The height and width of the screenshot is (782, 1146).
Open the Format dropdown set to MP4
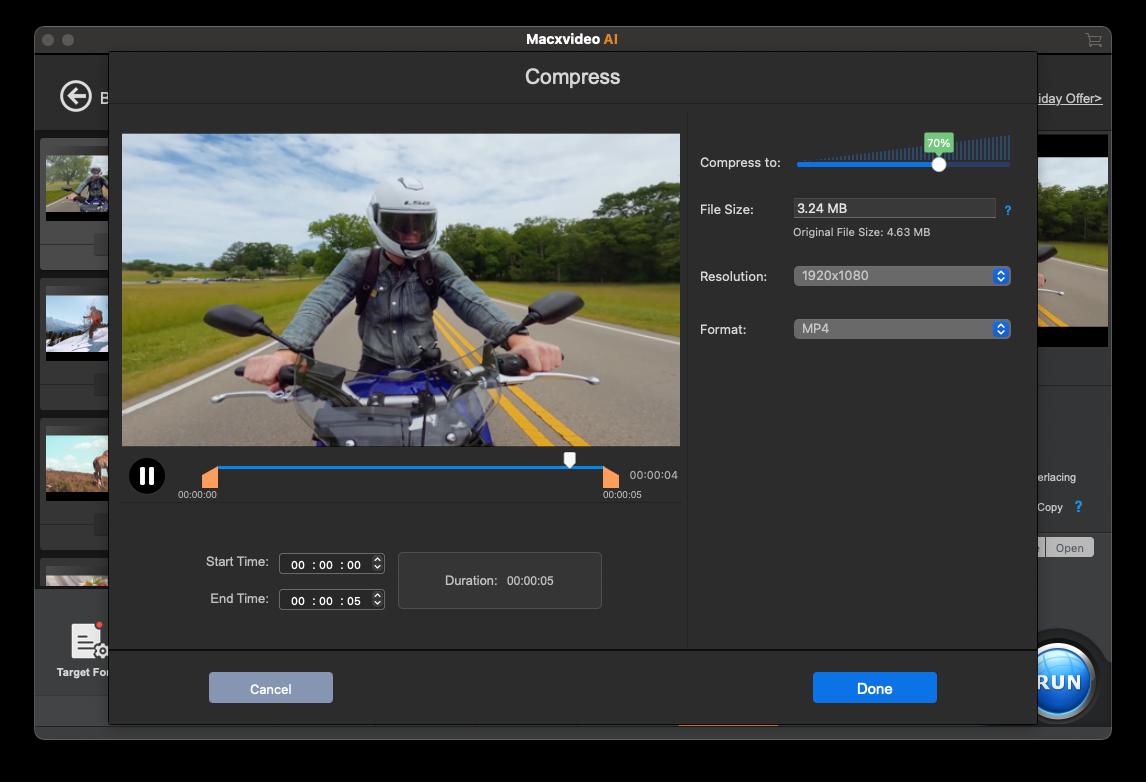[x=901, y=329]
